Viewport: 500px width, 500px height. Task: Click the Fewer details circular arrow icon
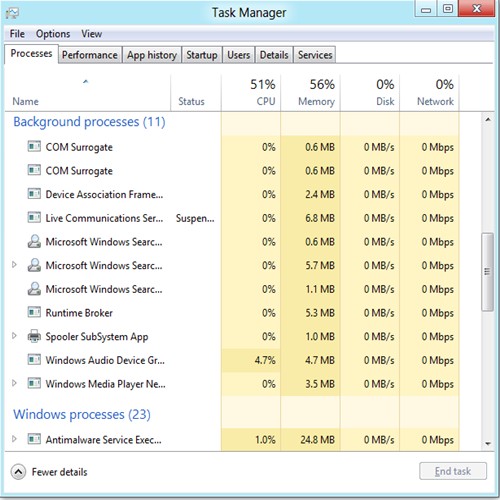pyautogui.click(x=18, y=472)
